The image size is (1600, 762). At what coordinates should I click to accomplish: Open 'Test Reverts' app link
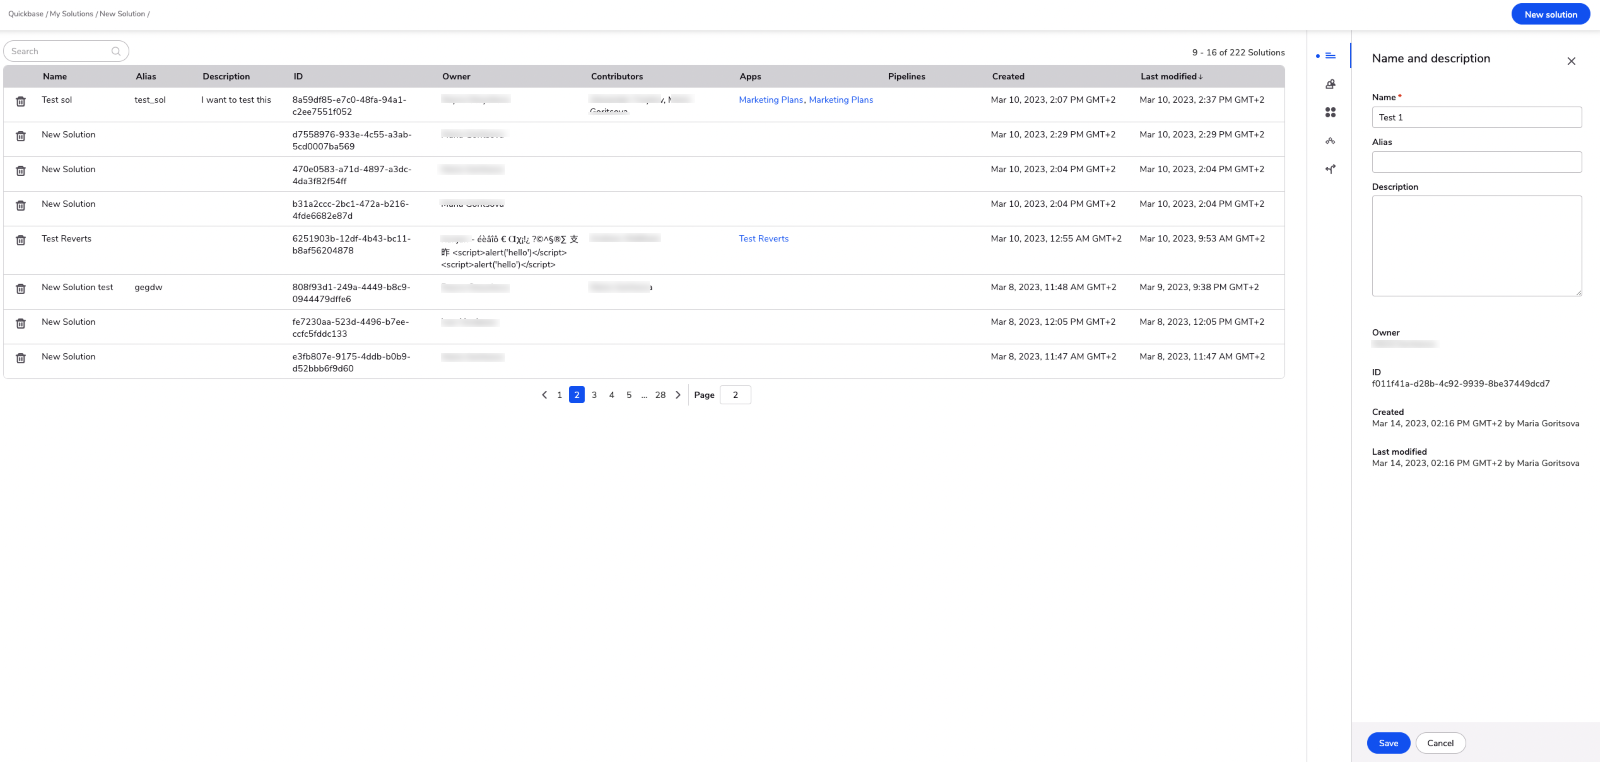(x=764, y=239)
